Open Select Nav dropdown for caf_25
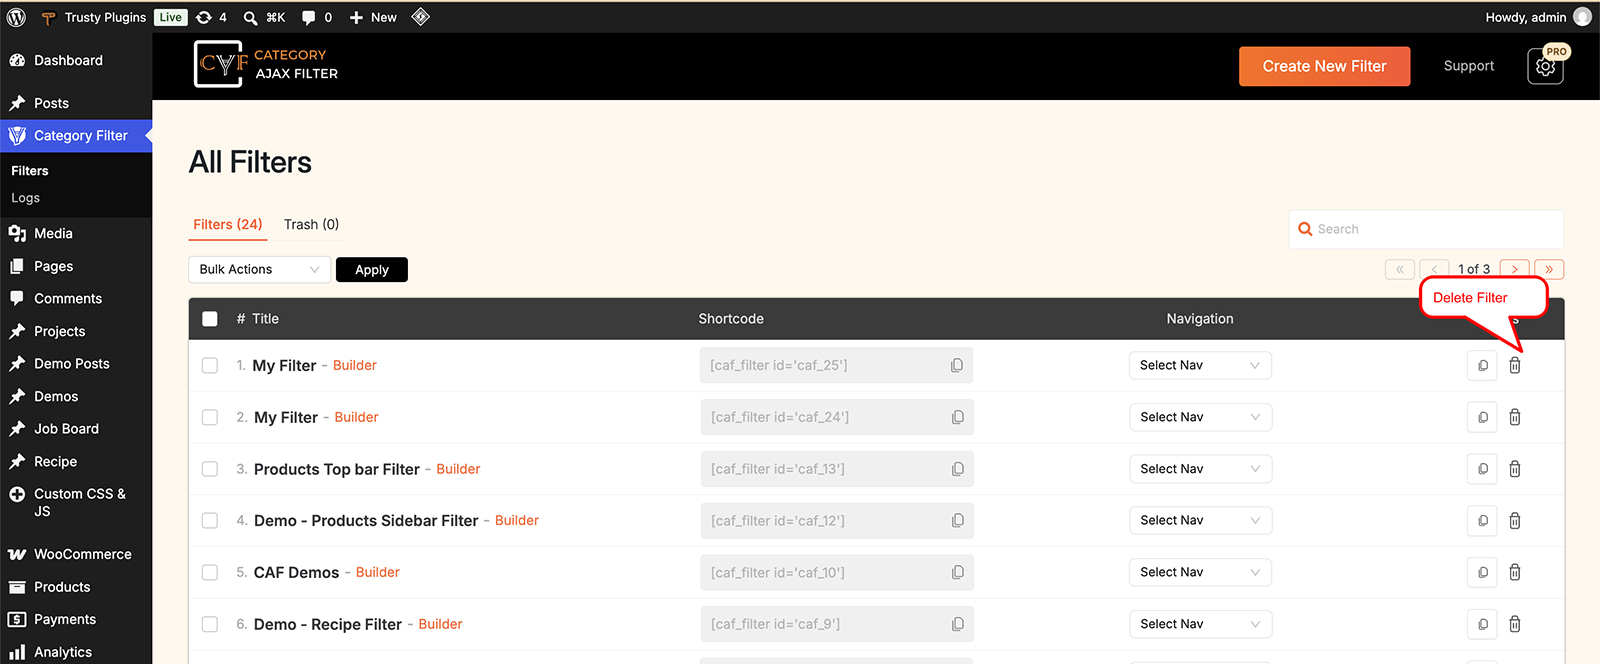The image size is (1600, 664). click(x=1200, y=365)
